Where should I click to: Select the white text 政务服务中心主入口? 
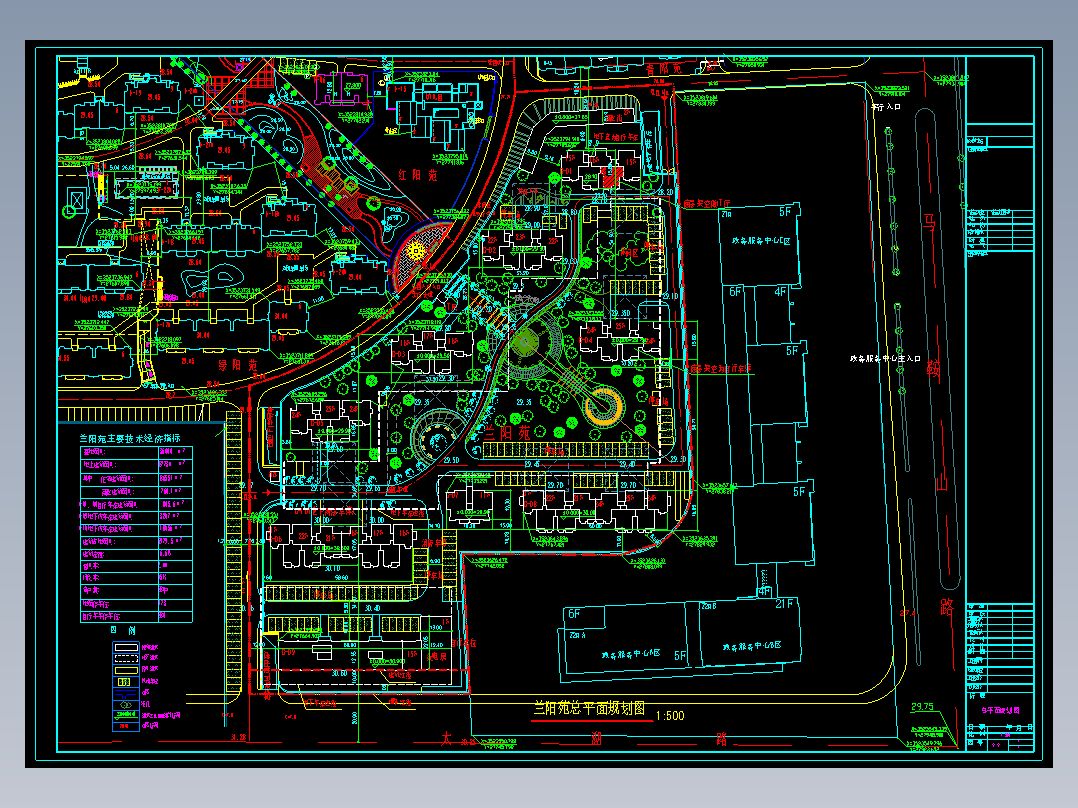pos(885,359)
